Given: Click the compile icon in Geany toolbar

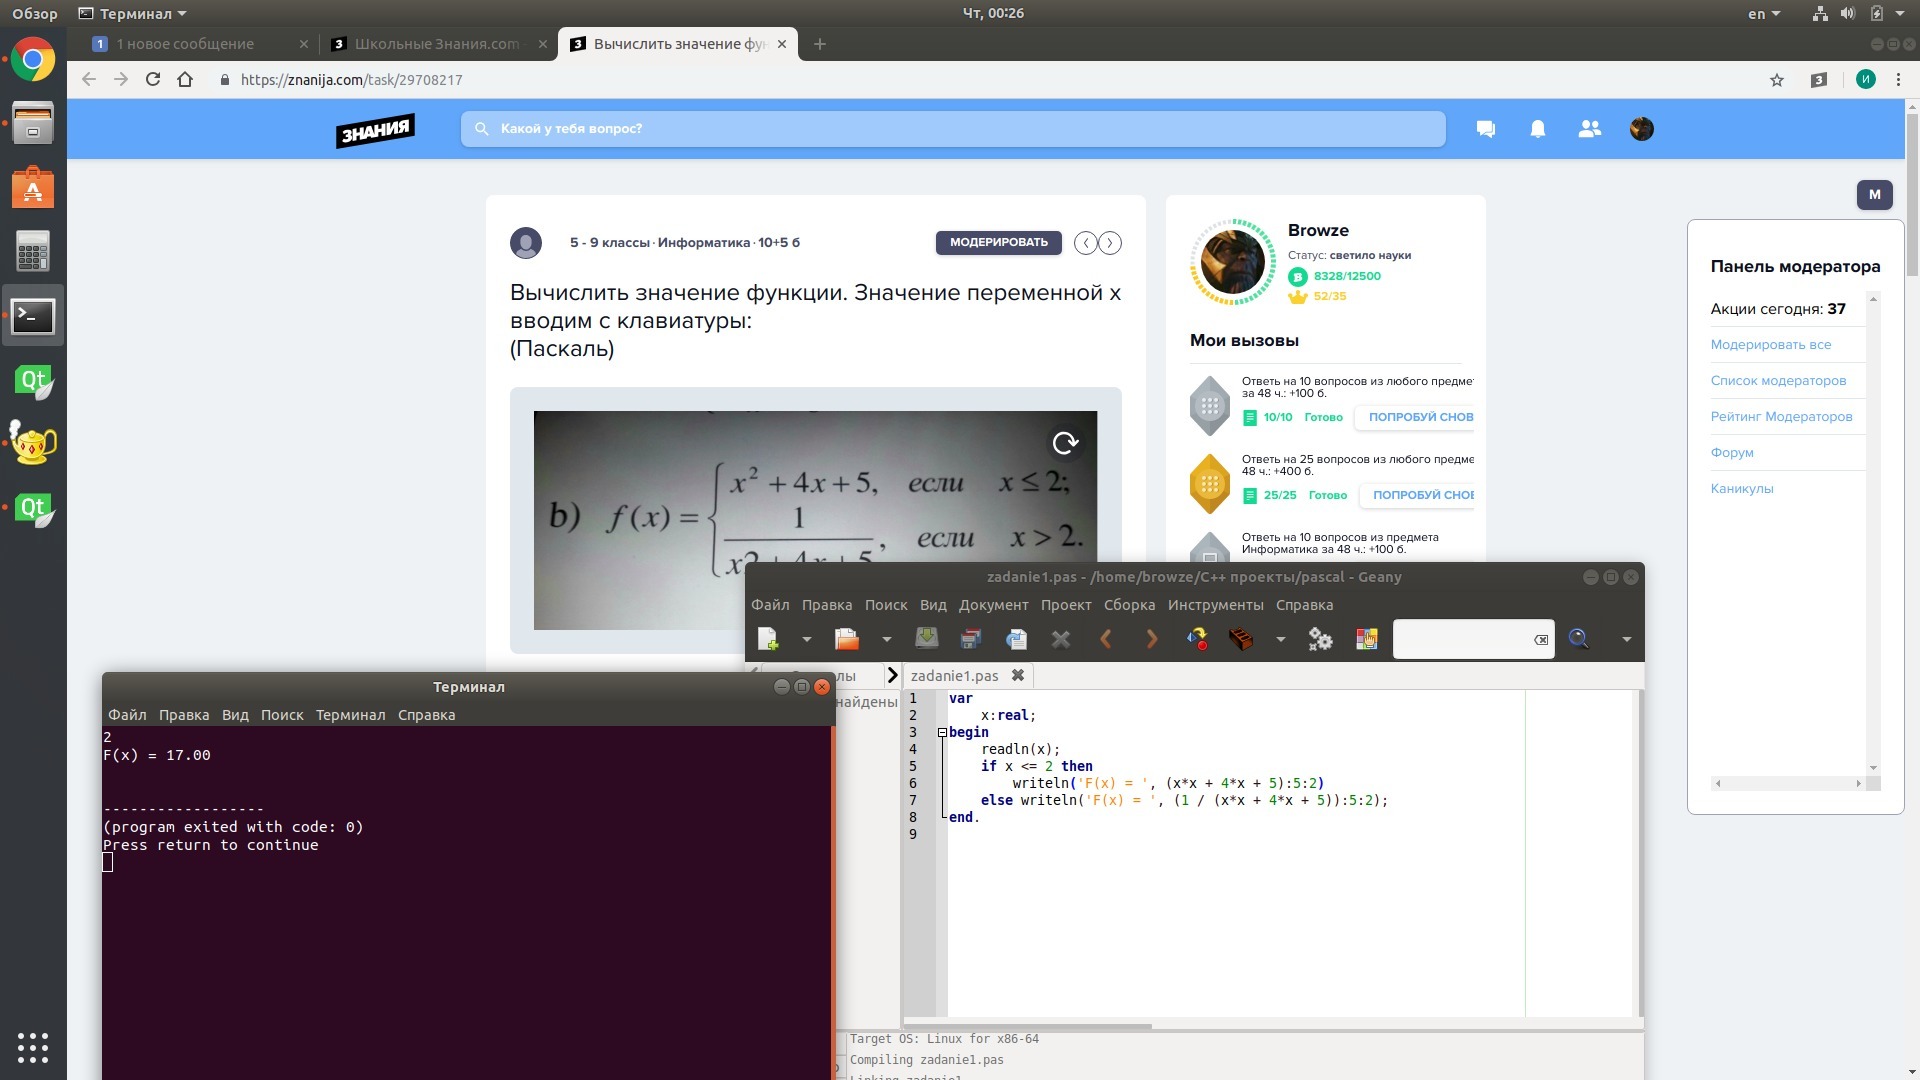Looking at the screenshot, I should pyautogui.click(x=1197, y=639).
